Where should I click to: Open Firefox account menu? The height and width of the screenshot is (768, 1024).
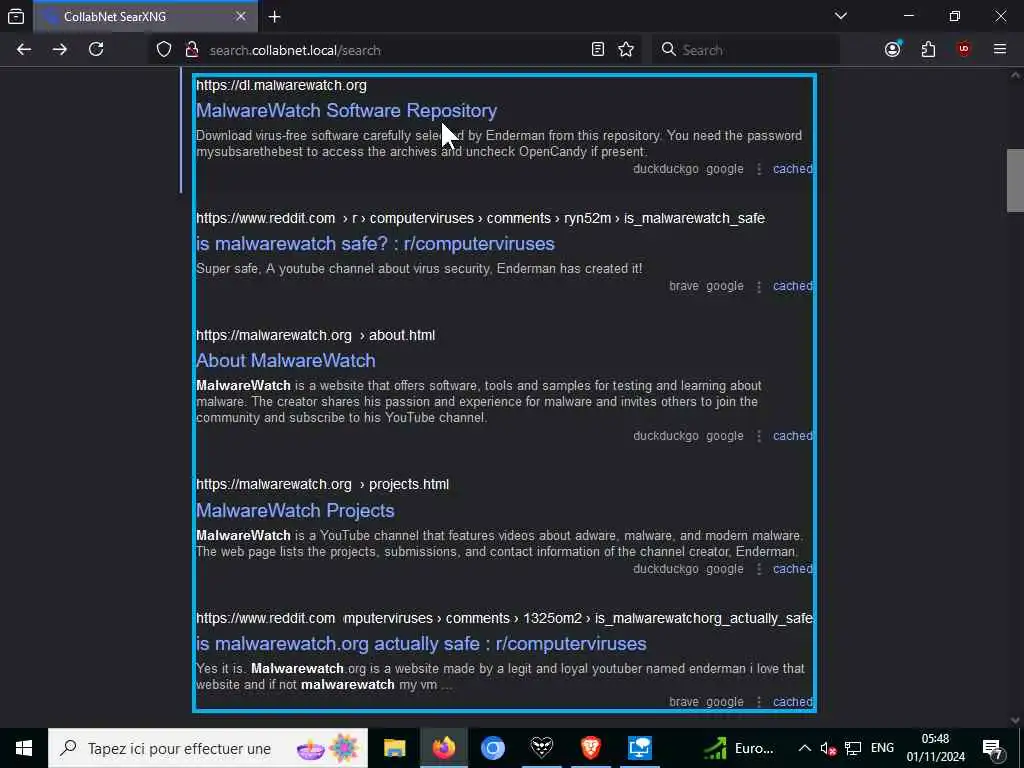click(893, 50)
